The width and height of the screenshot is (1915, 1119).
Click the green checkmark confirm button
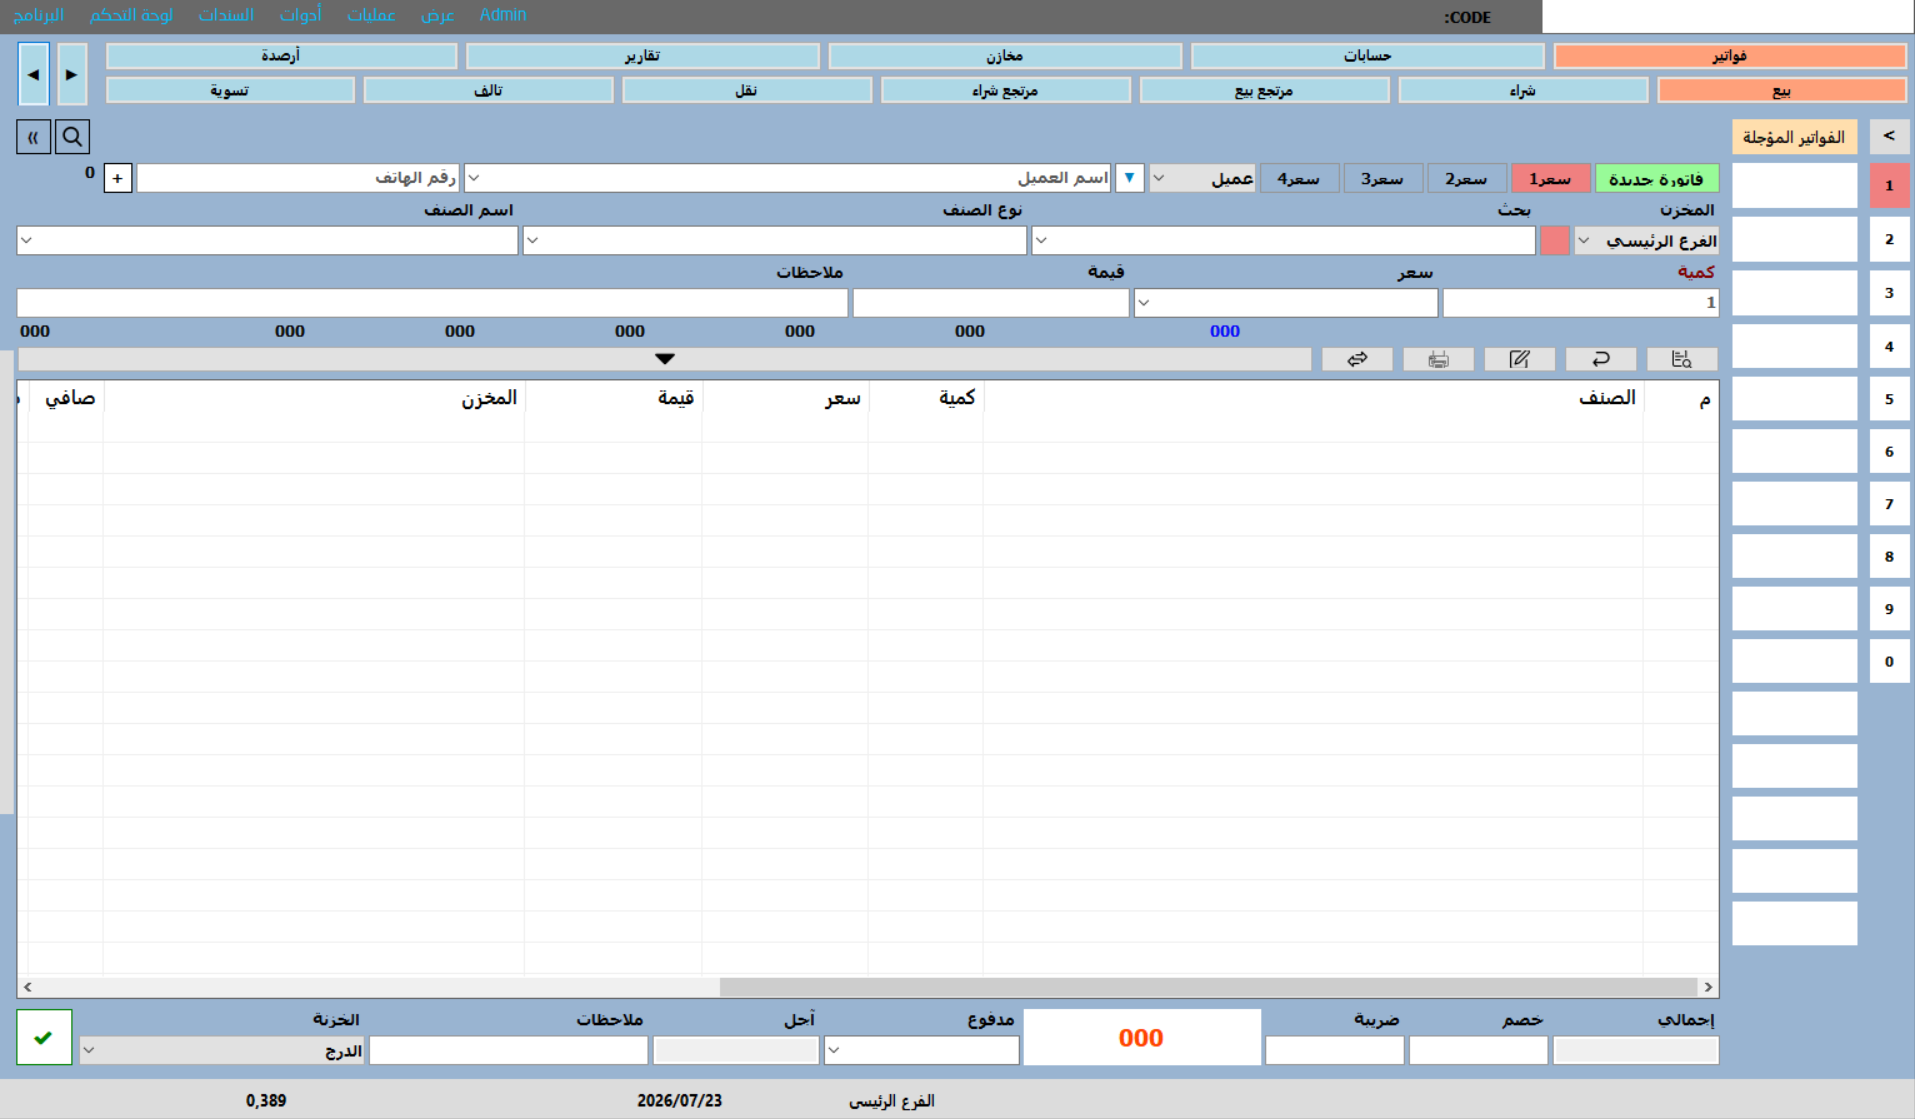point(44,1037)
